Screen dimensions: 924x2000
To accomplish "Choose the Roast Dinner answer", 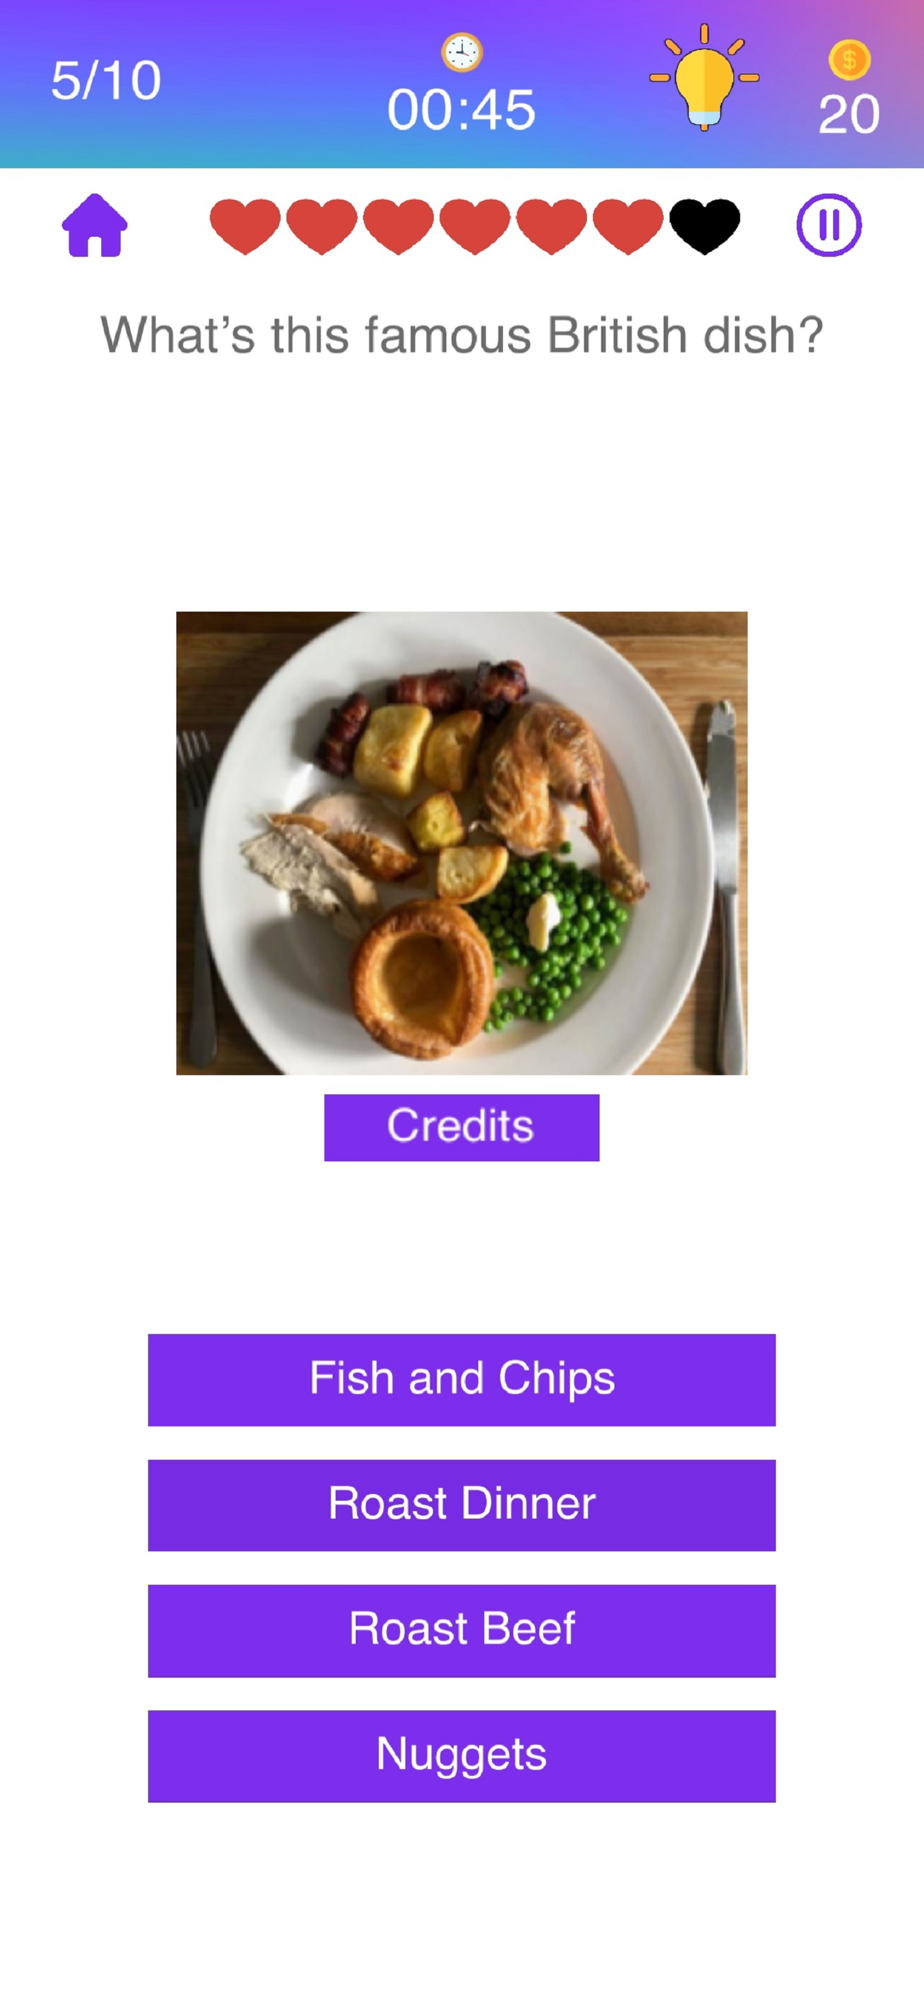I will click(462, 1505).
